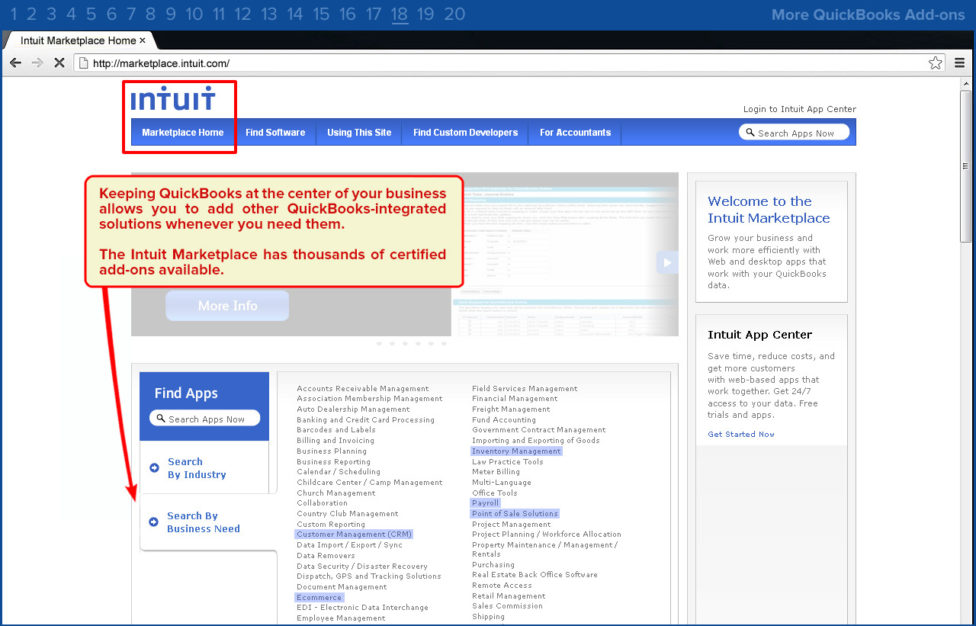
Task: Open Sales Commission category
Action: pos(507,606)
